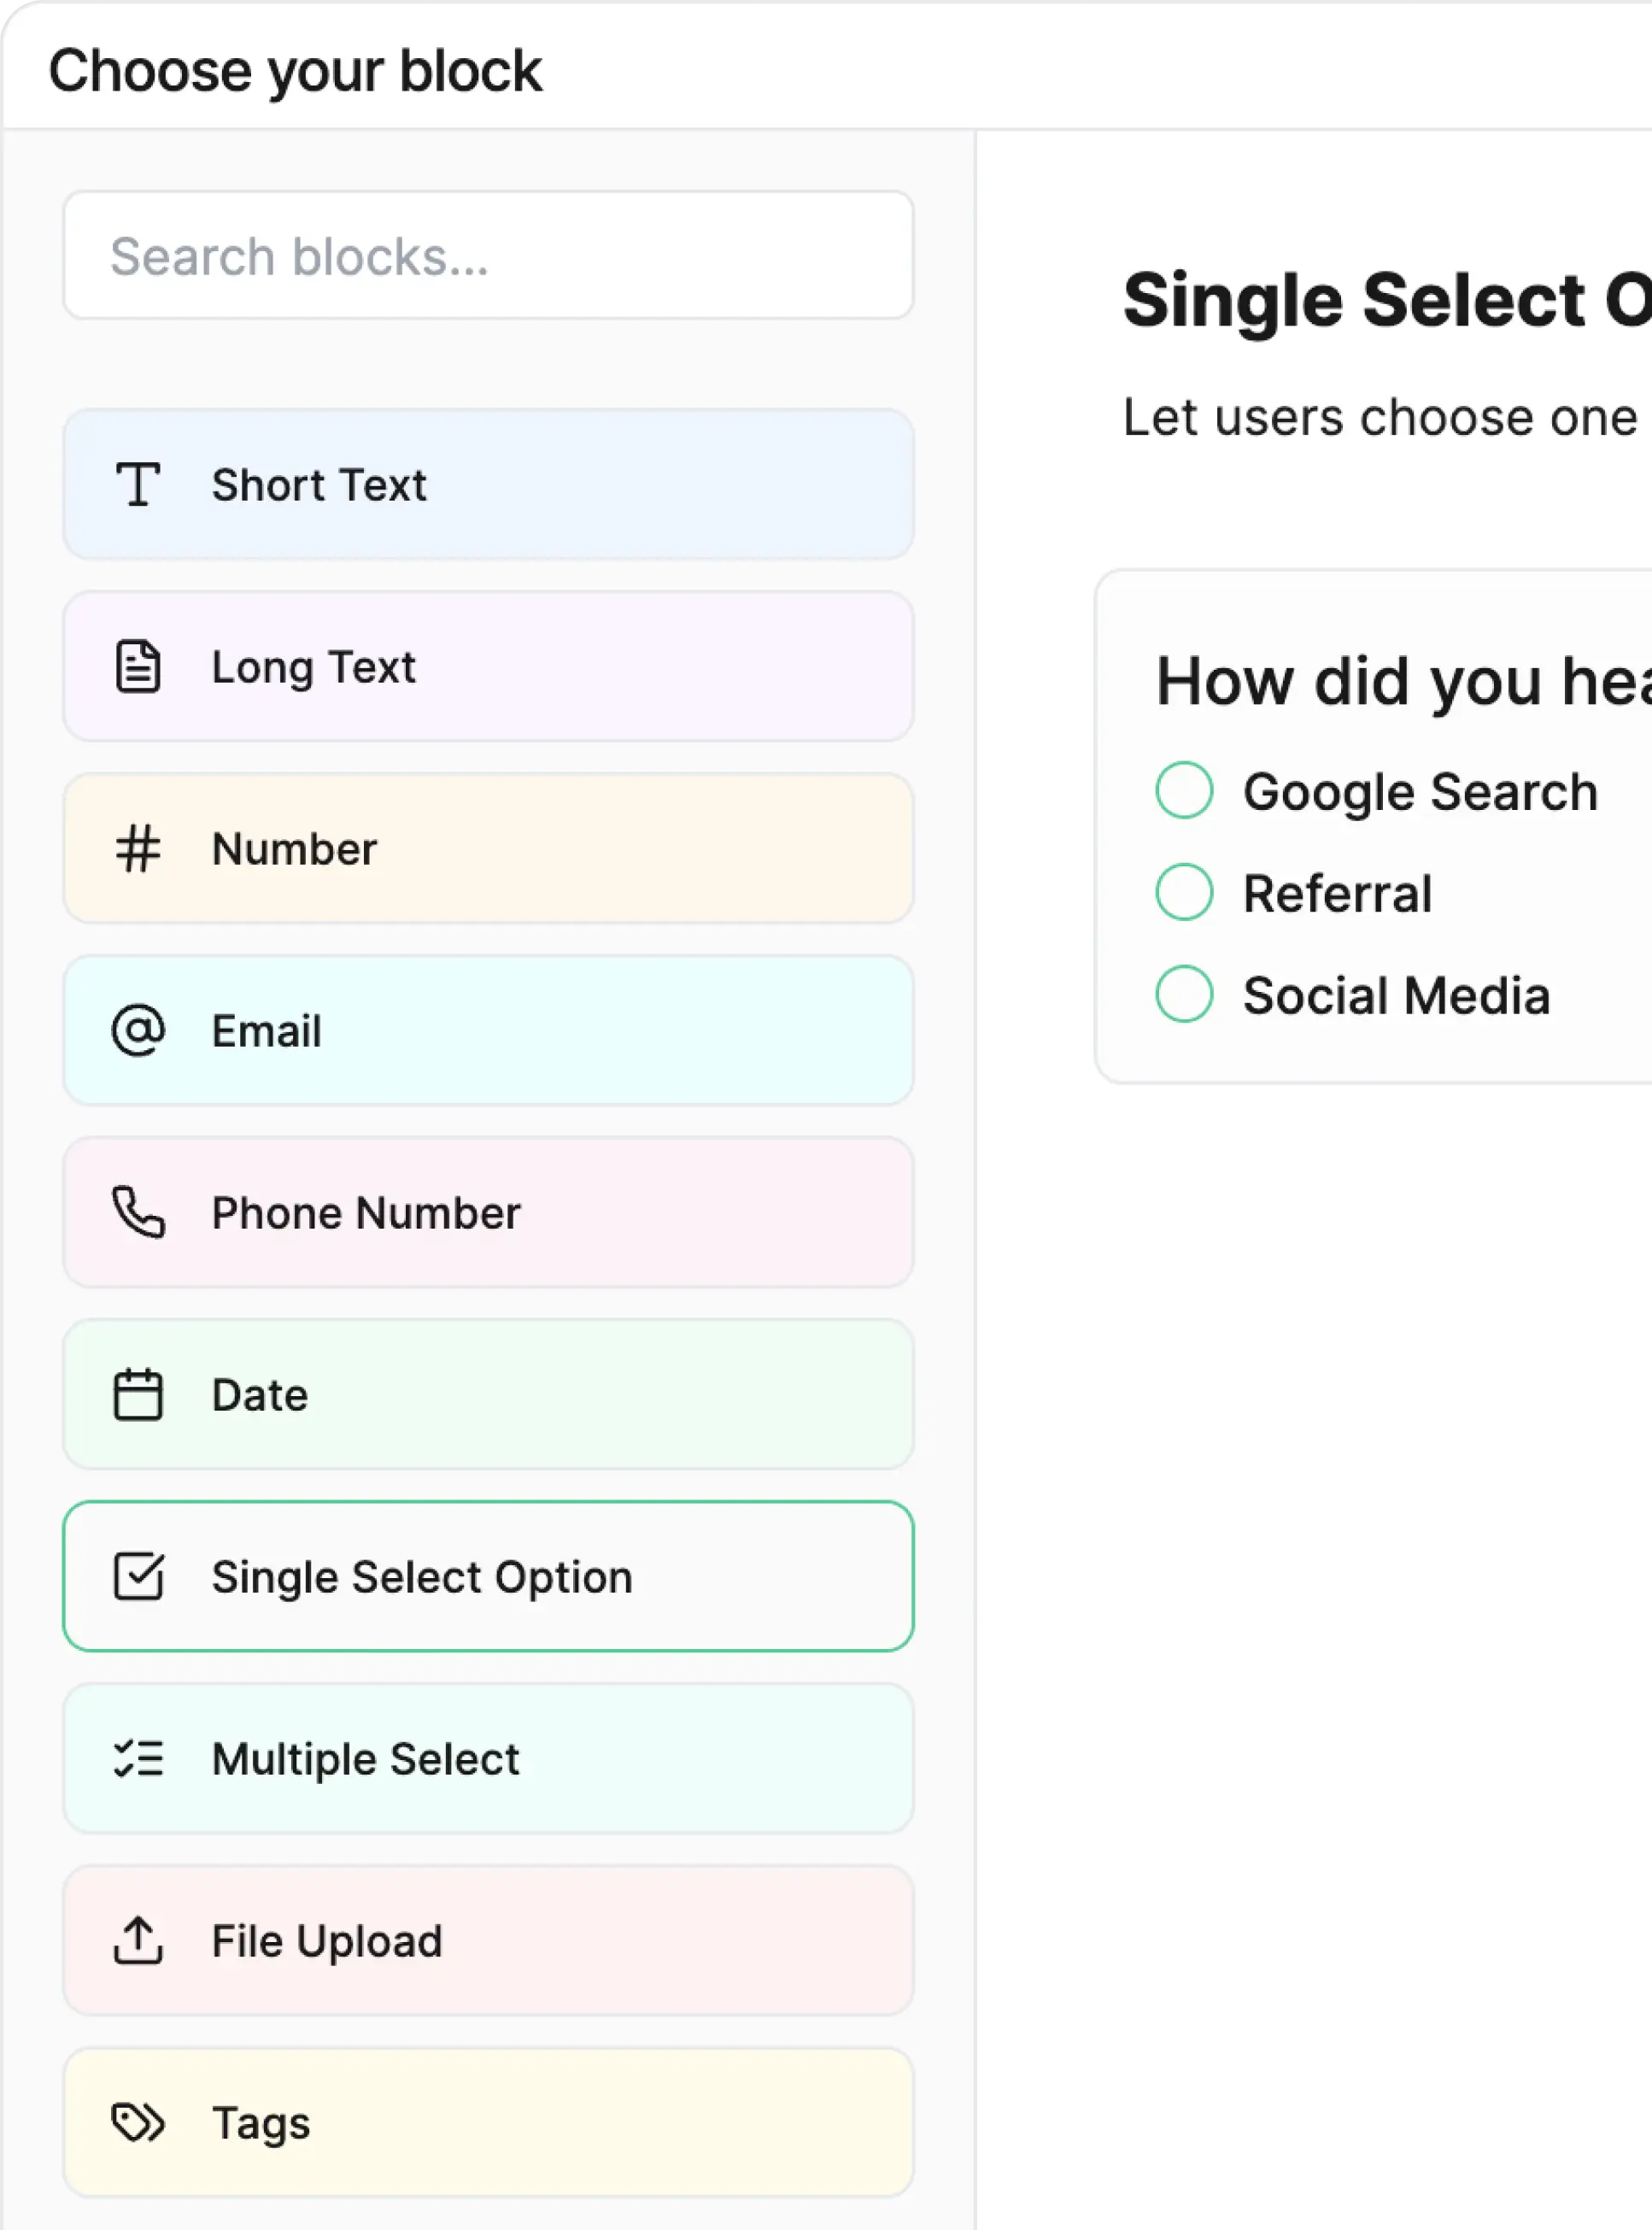Pick the Number block
The height and width of the screenshot is (2230, 1652).
click(x=489, y=849)
